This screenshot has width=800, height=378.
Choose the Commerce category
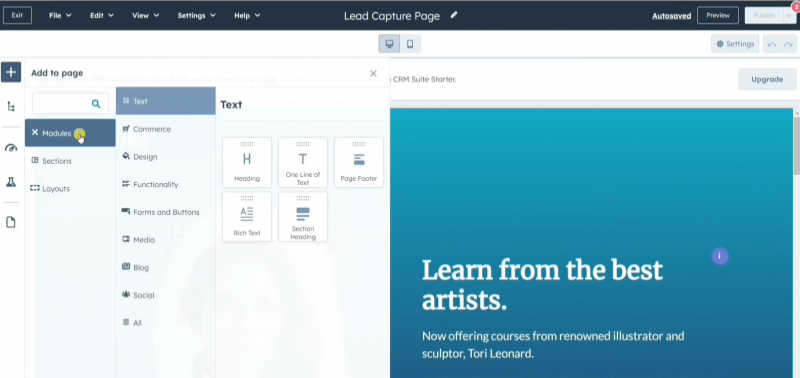click(x=166, y=129)
